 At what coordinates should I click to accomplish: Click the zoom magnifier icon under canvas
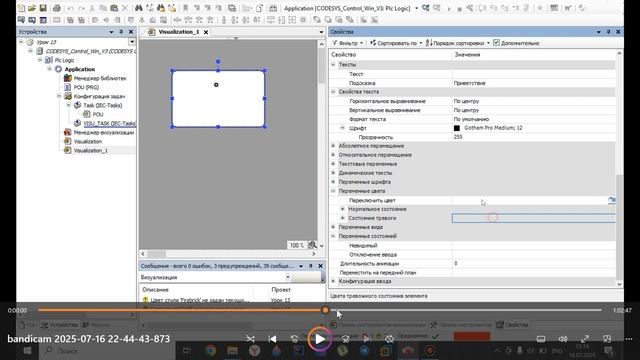coord(313,245)
